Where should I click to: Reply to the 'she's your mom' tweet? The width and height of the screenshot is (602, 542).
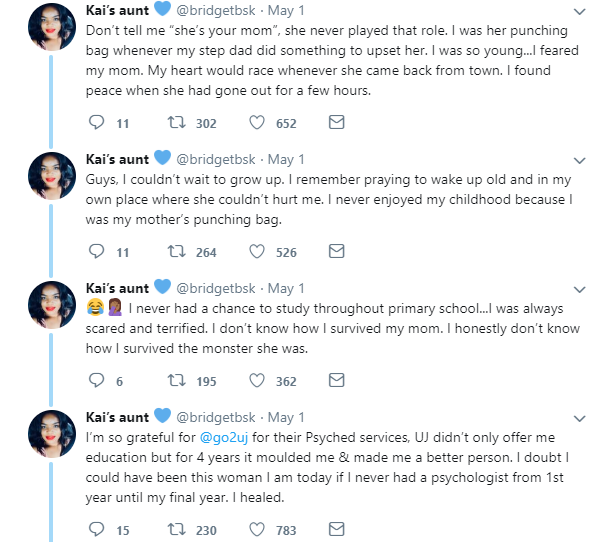pyautogui.click(x=96, y=122)
